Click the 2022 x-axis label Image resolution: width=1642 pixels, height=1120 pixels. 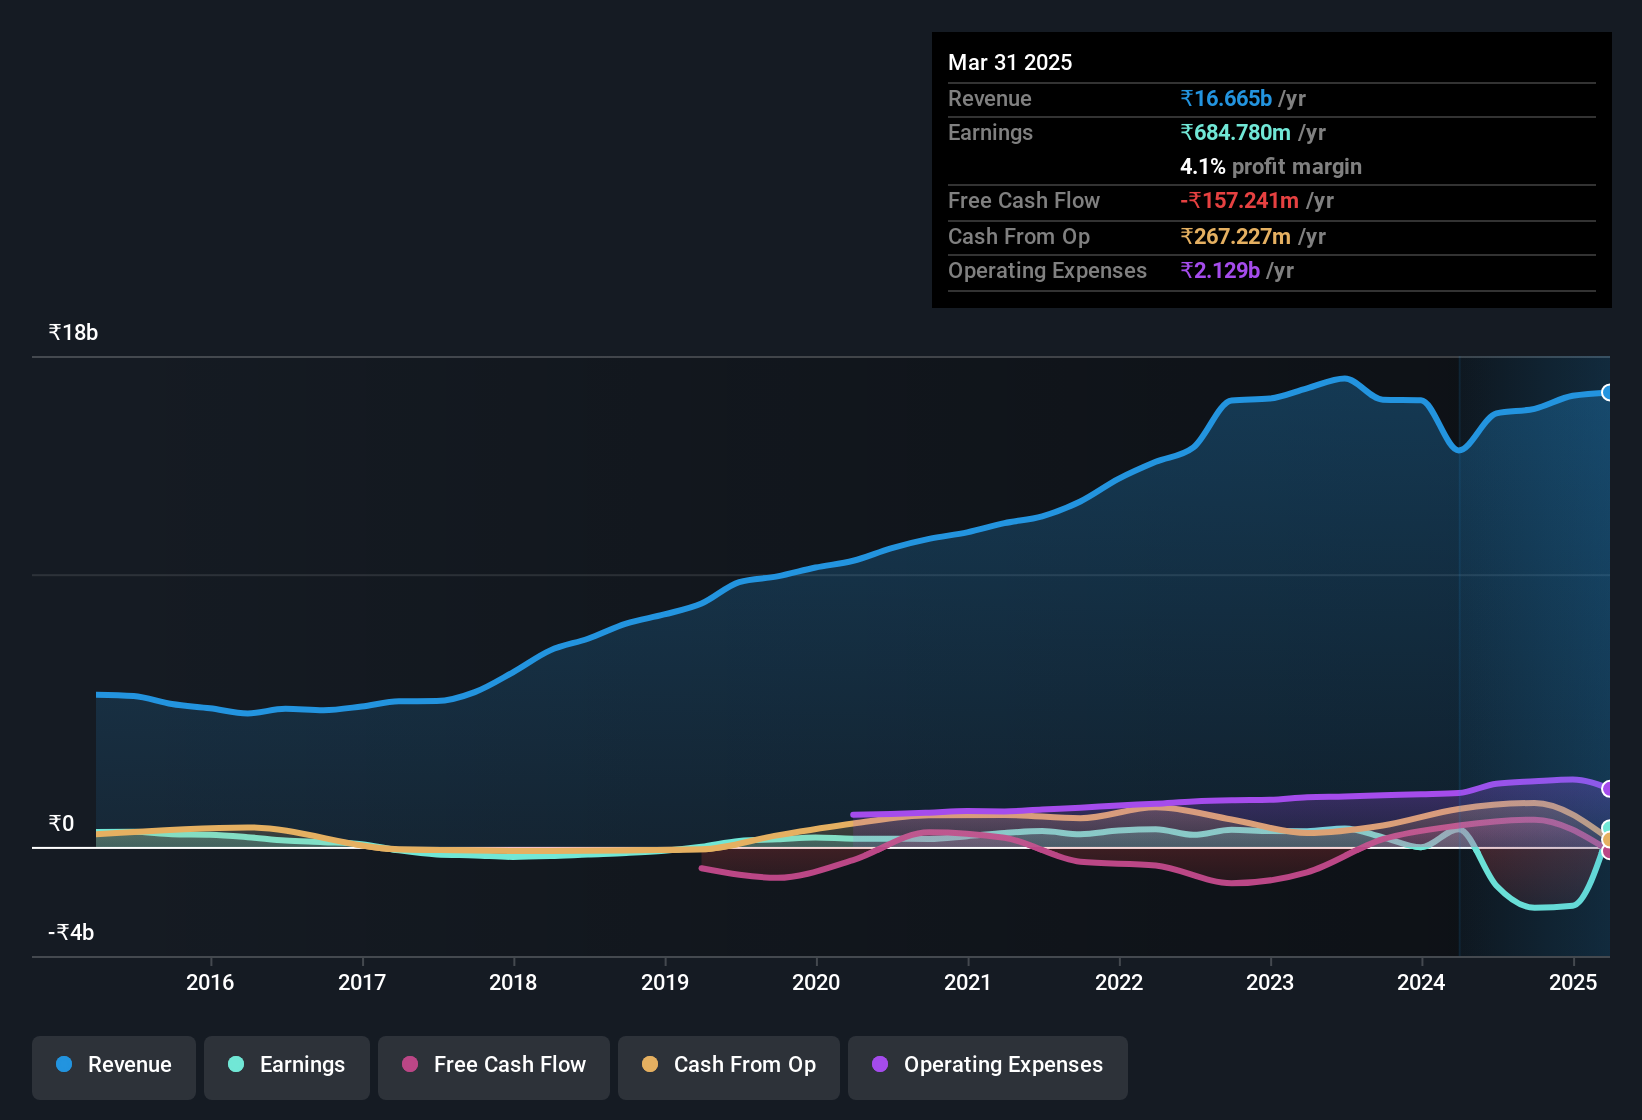1119,982
